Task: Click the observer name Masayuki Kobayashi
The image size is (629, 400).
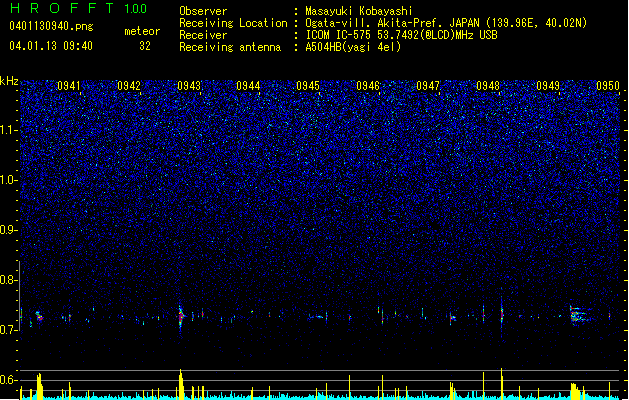Action: click(359, 11)
